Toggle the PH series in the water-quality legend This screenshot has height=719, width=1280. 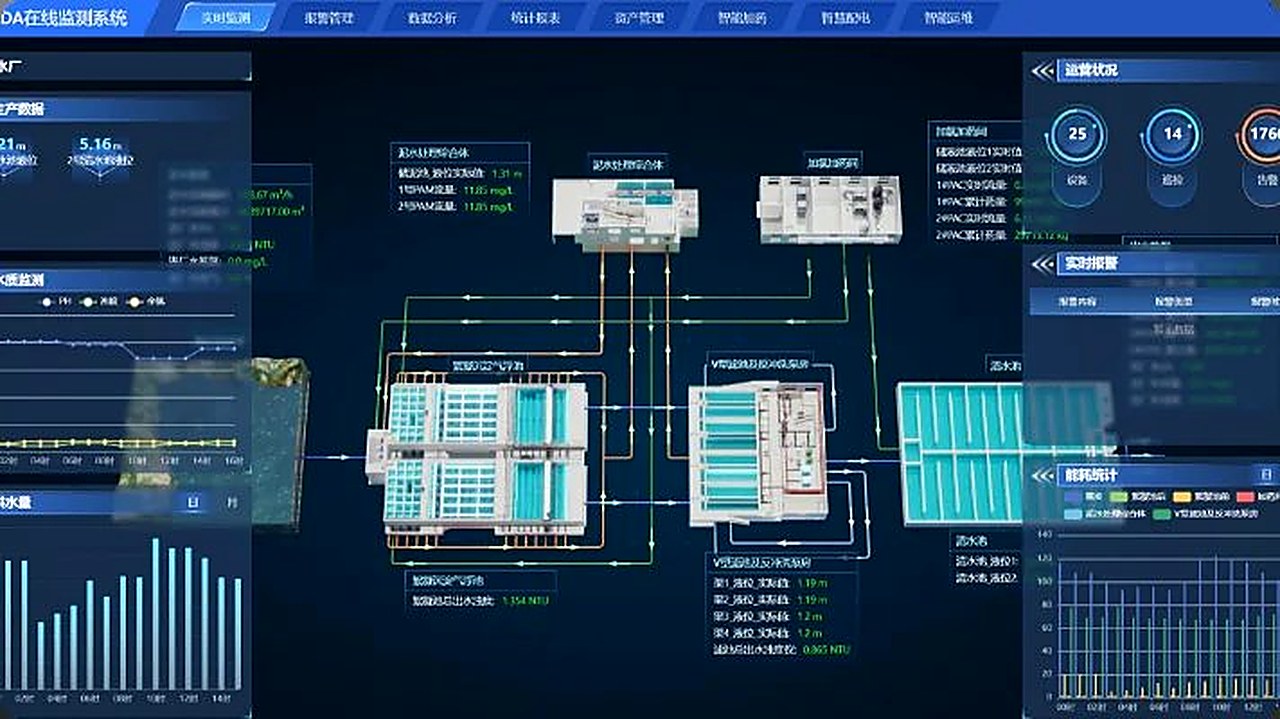[x=54, y=301]
